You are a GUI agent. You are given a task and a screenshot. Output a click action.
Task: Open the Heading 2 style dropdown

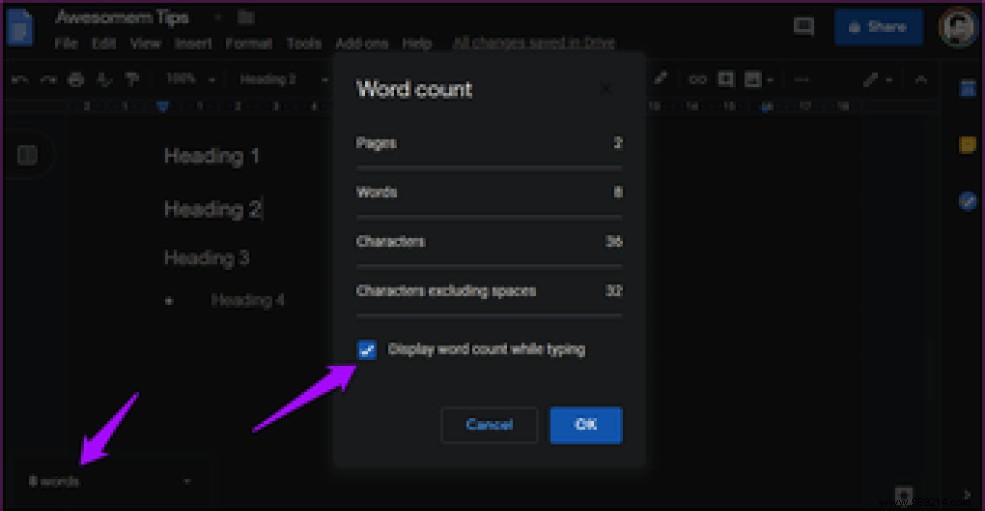click(283, 79)
